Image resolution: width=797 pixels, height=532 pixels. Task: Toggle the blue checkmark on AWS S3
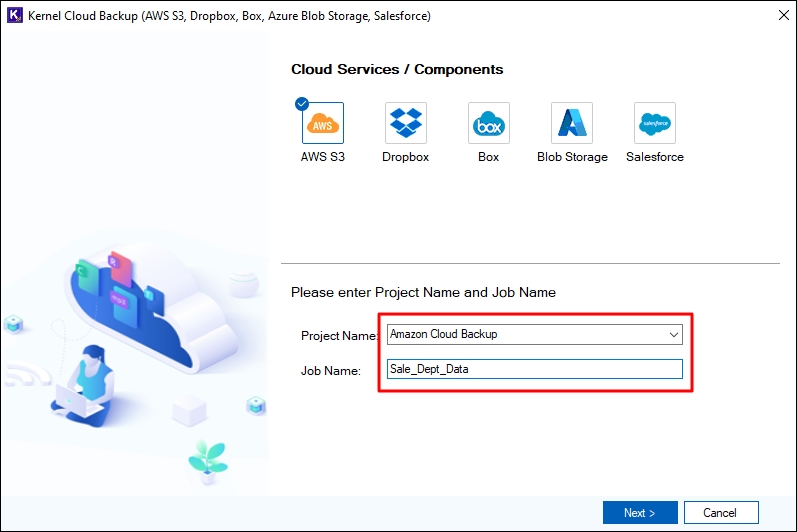click(302, 104)
